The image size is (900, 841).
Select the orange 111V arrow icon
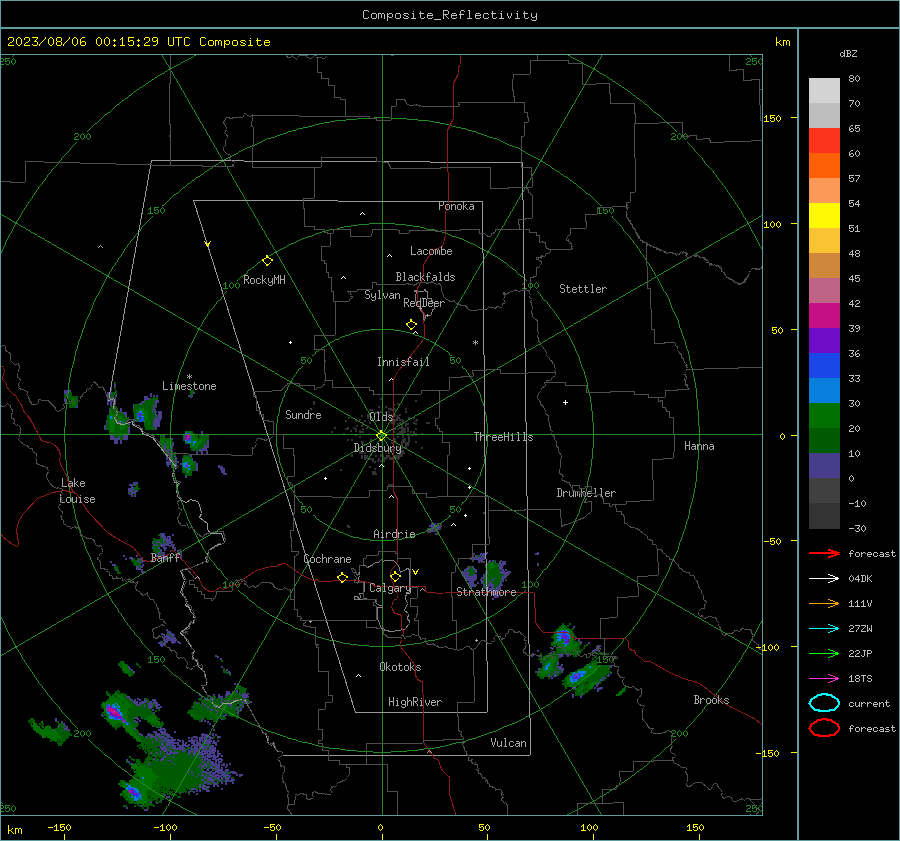tap(824, 603)
